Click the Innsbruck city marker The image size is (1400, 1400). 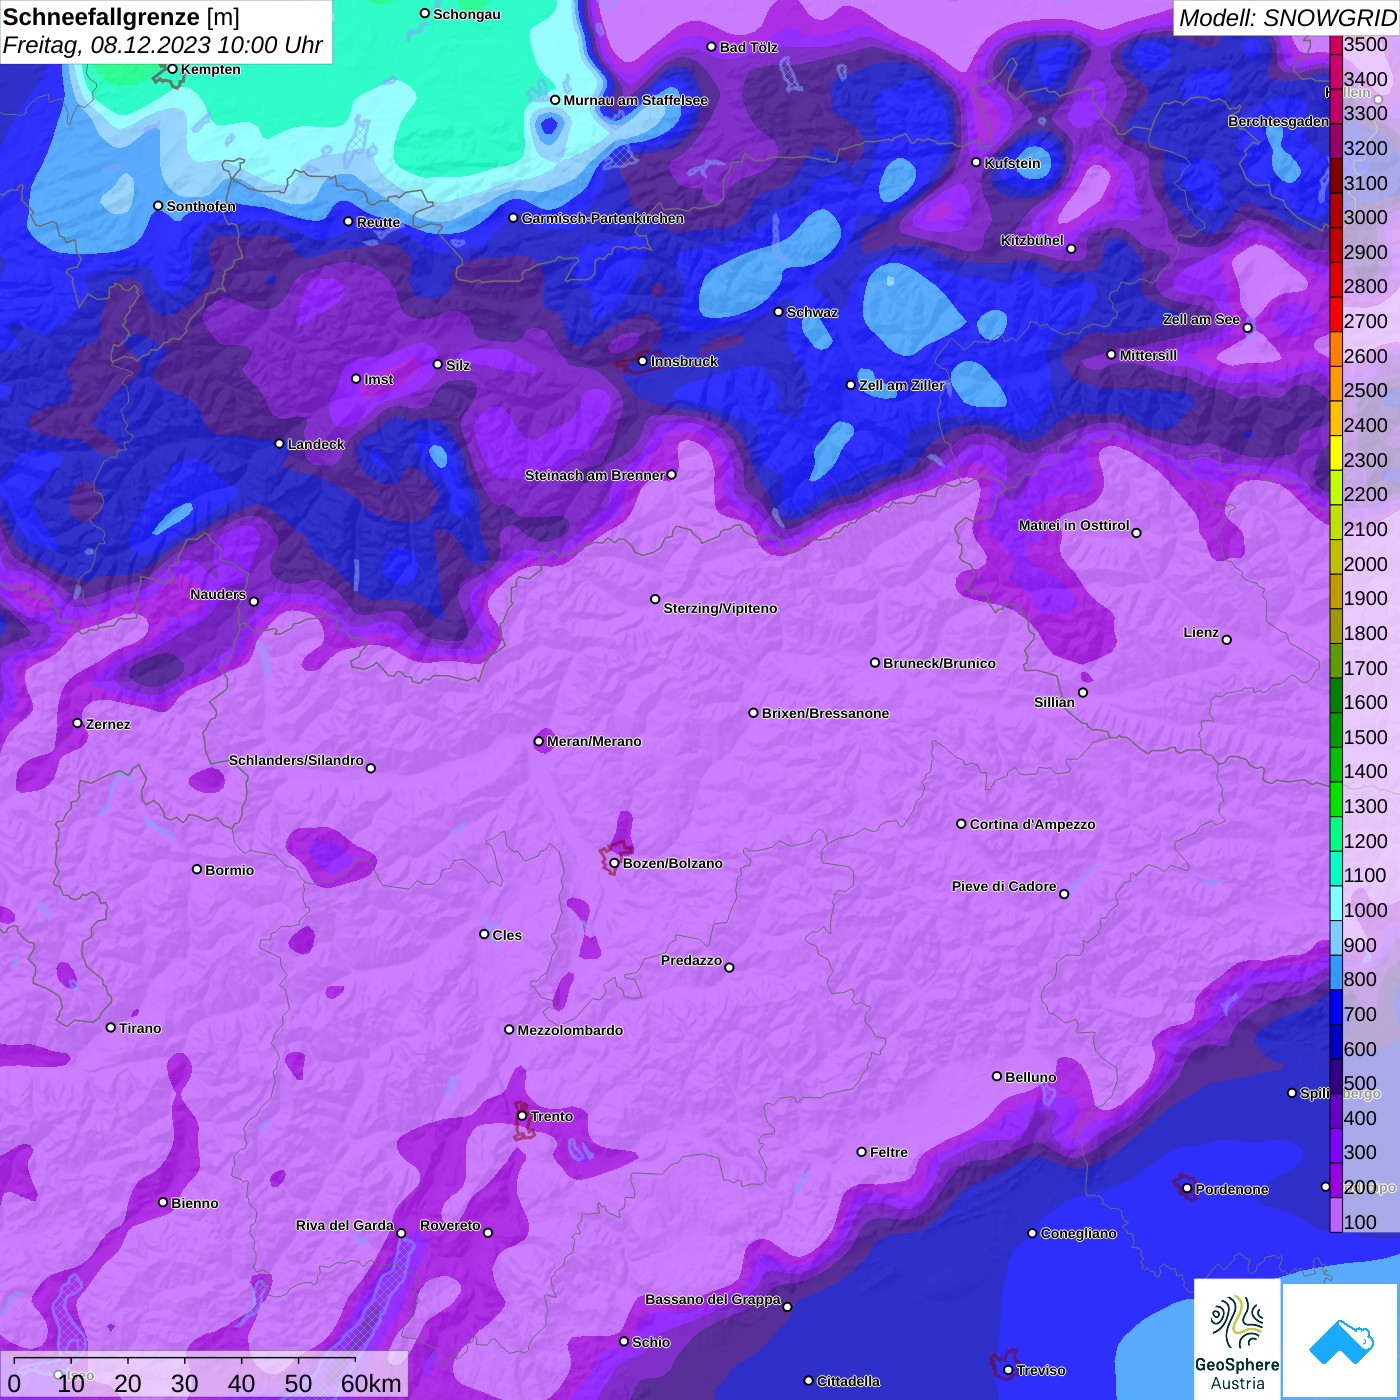(642, 361)
